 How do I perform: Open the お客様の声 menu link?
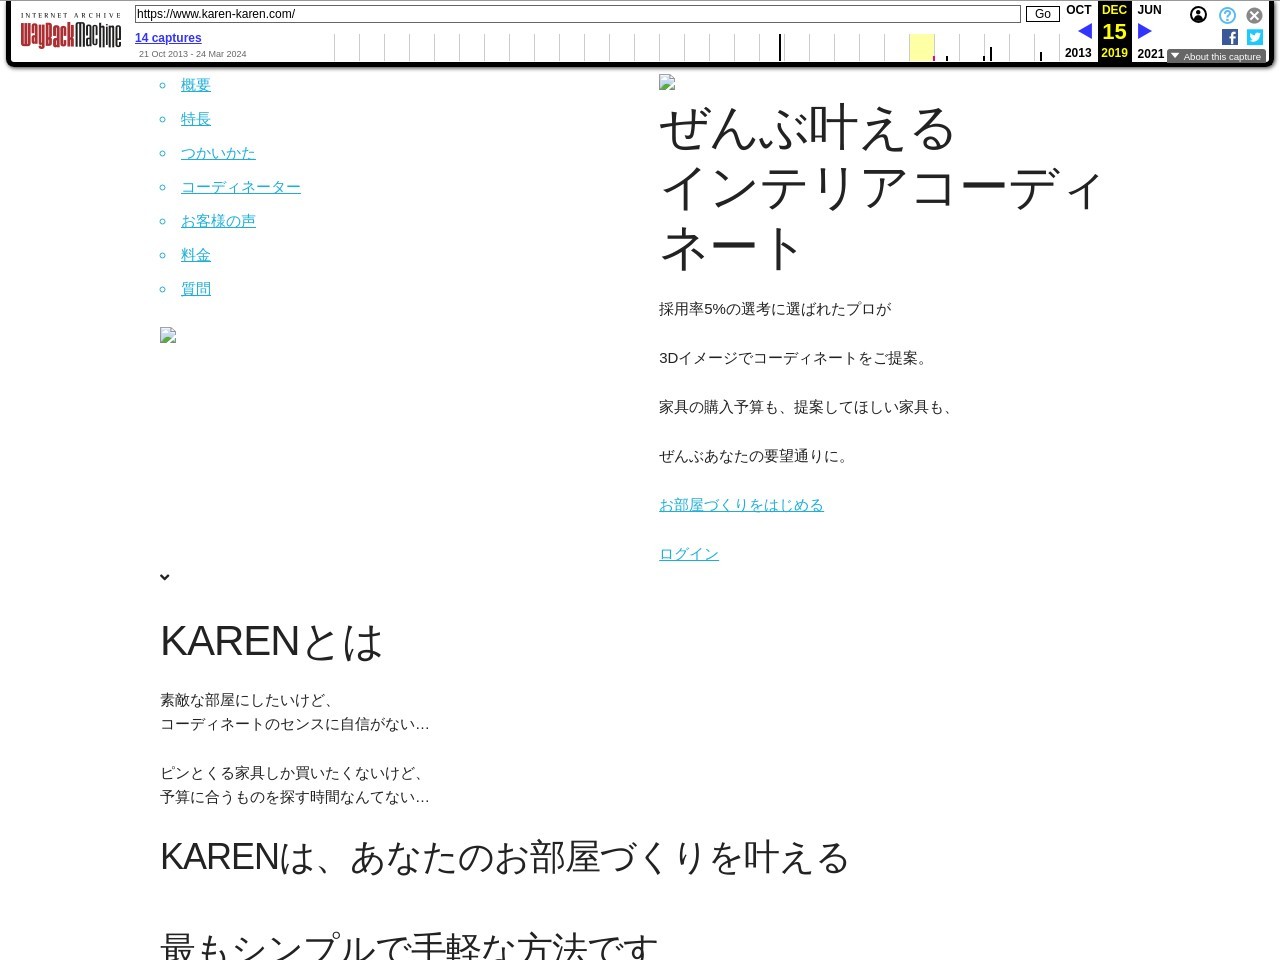tap(218, 221)
